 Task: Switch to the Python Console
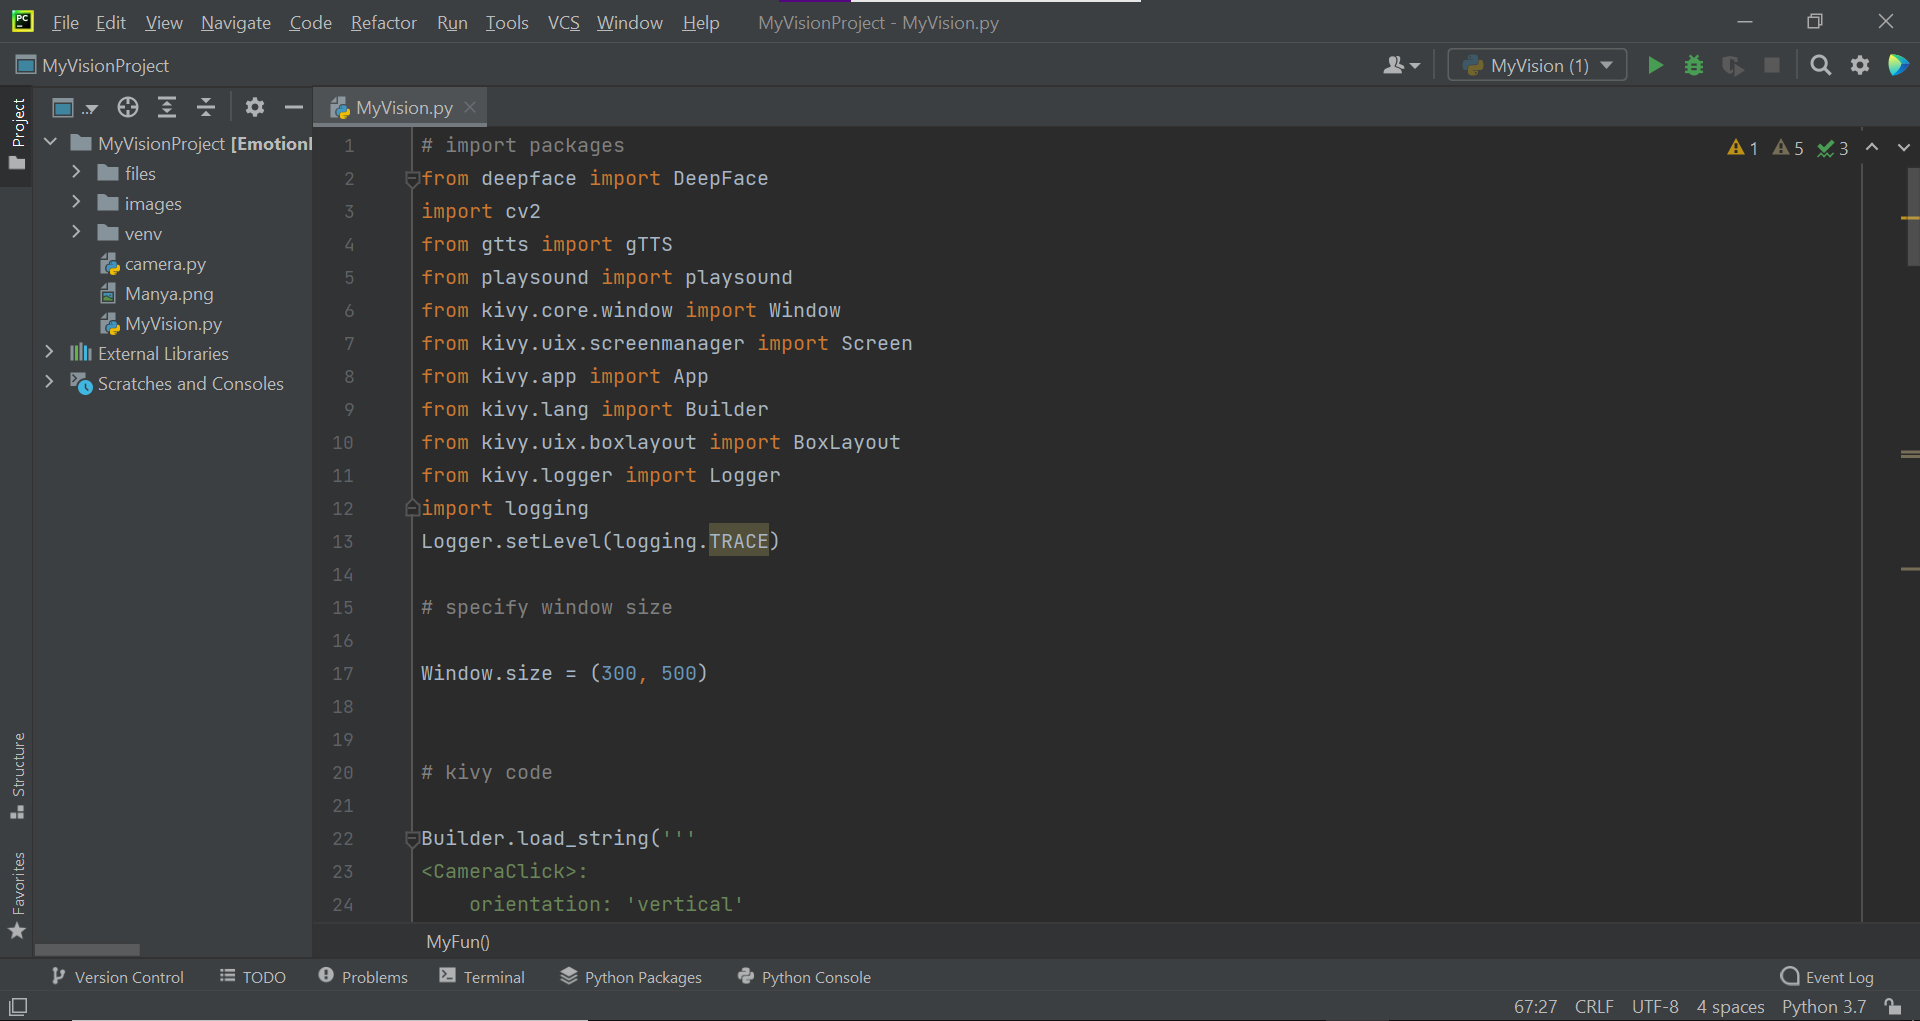[x=804, y=977]
